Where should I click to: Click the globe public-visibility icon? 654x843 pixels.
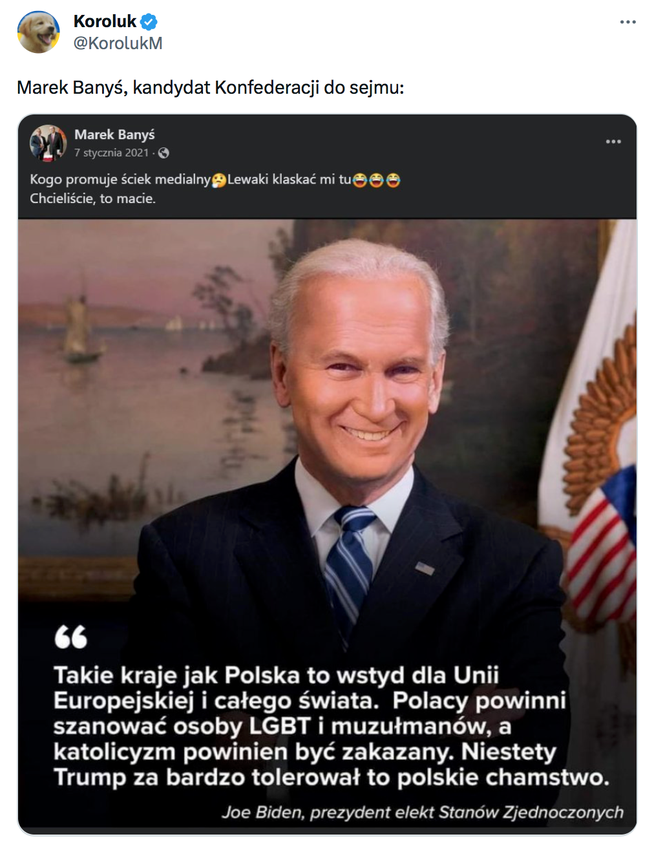coord(164,153)
